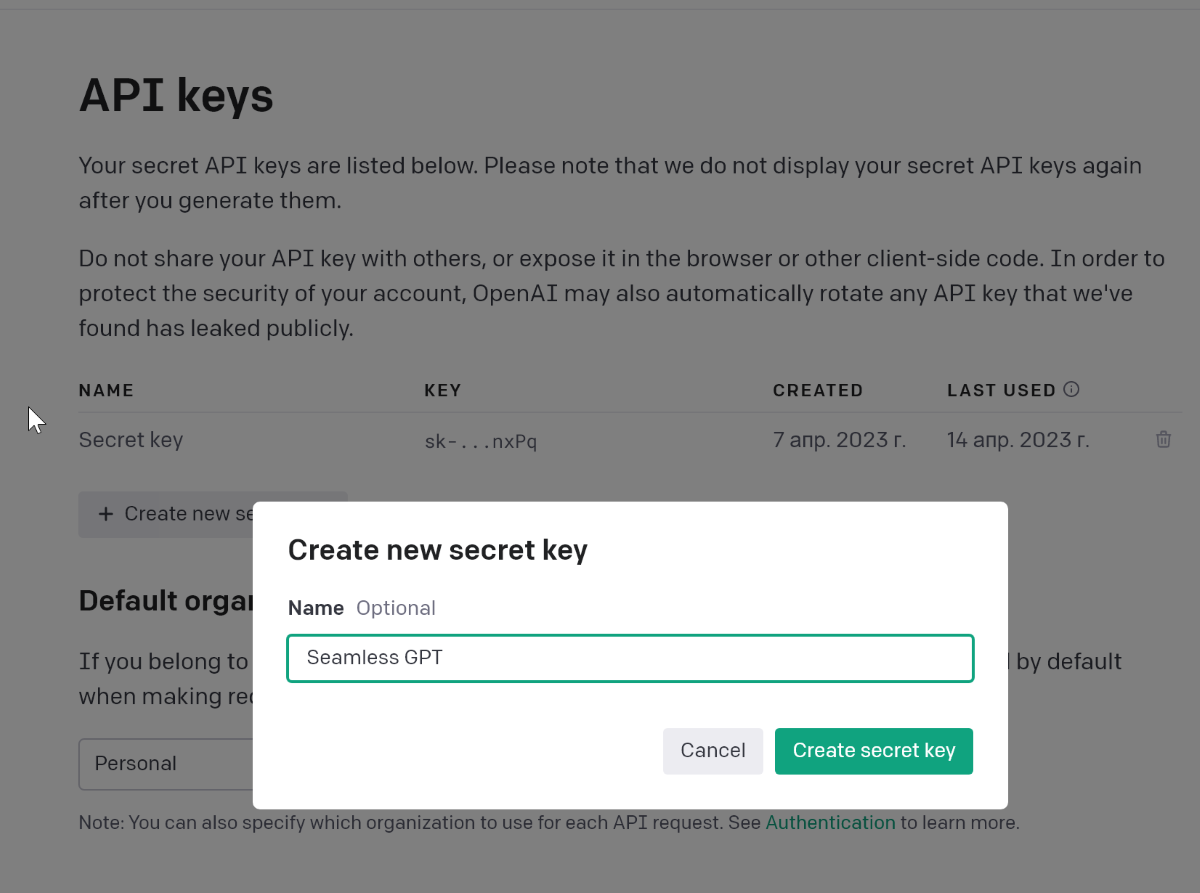Confirm with the Create secret key button
Image resolution: width=1200 pixels, height=893 pixels.
pyautogui.click(x=874, y=751)
